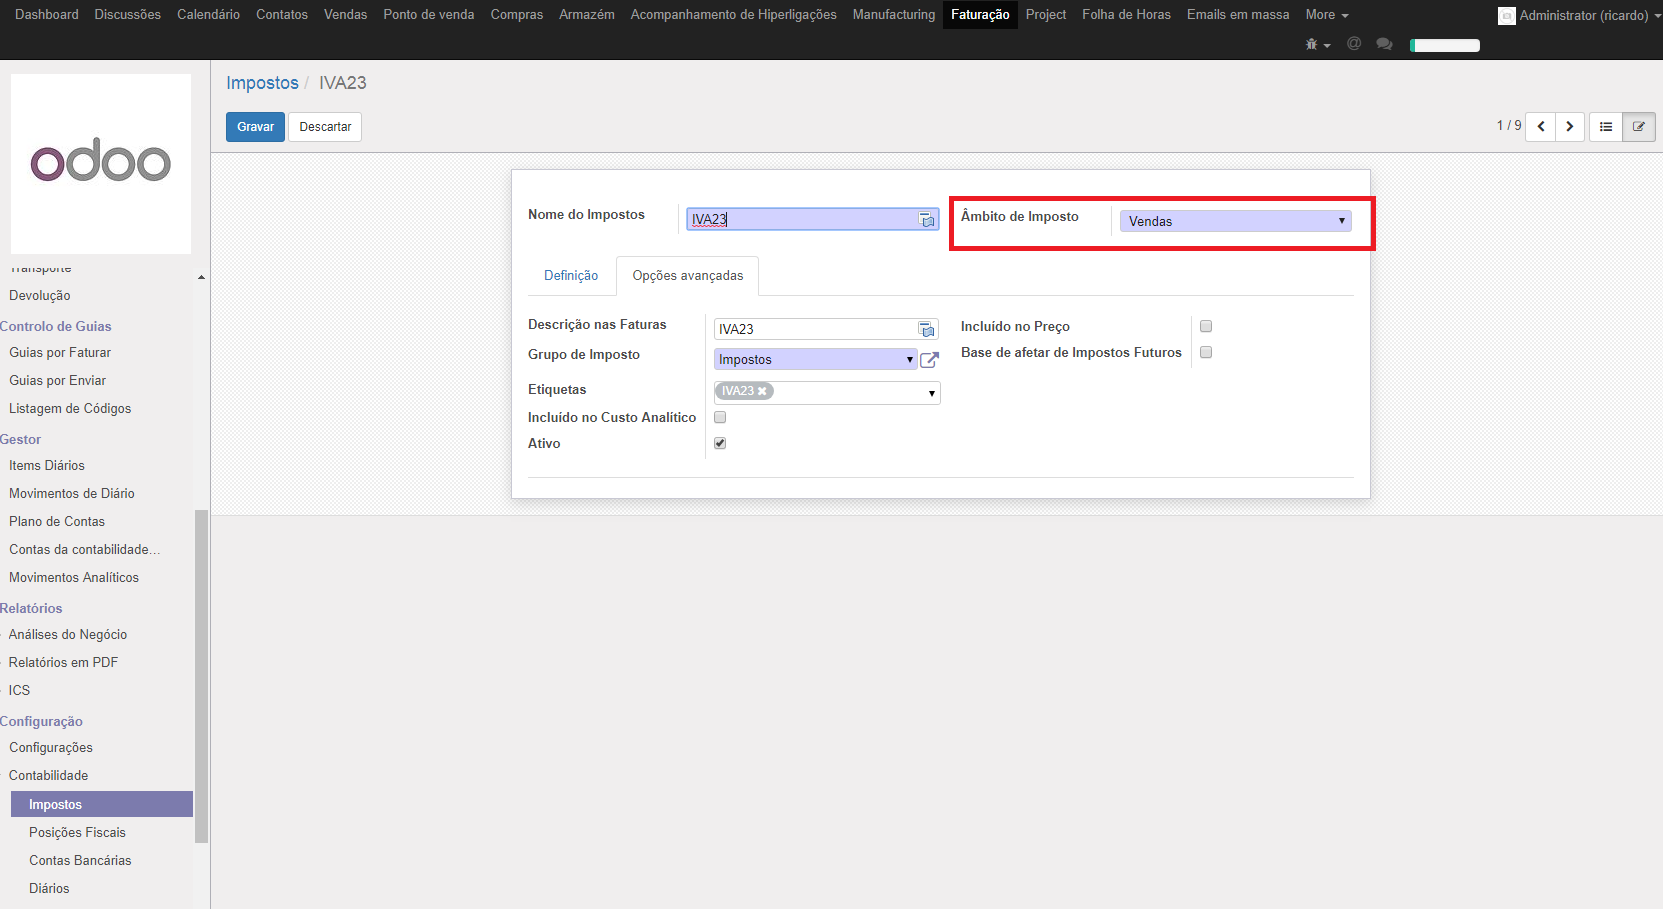Expand the Grupo de Imposto dropdown
This screenshot has height=909, width=1663.
[815, 360]
